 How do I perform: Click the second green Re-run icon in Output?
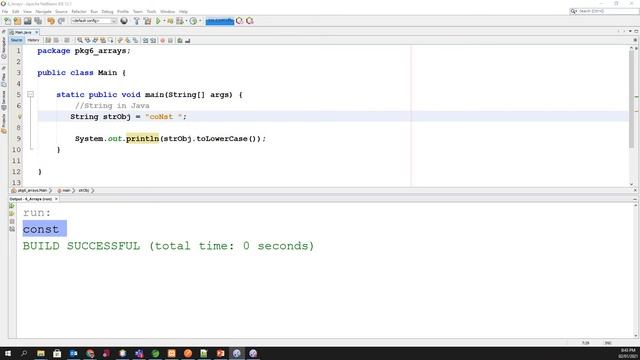pyautogui.click(x=12, y=213)
